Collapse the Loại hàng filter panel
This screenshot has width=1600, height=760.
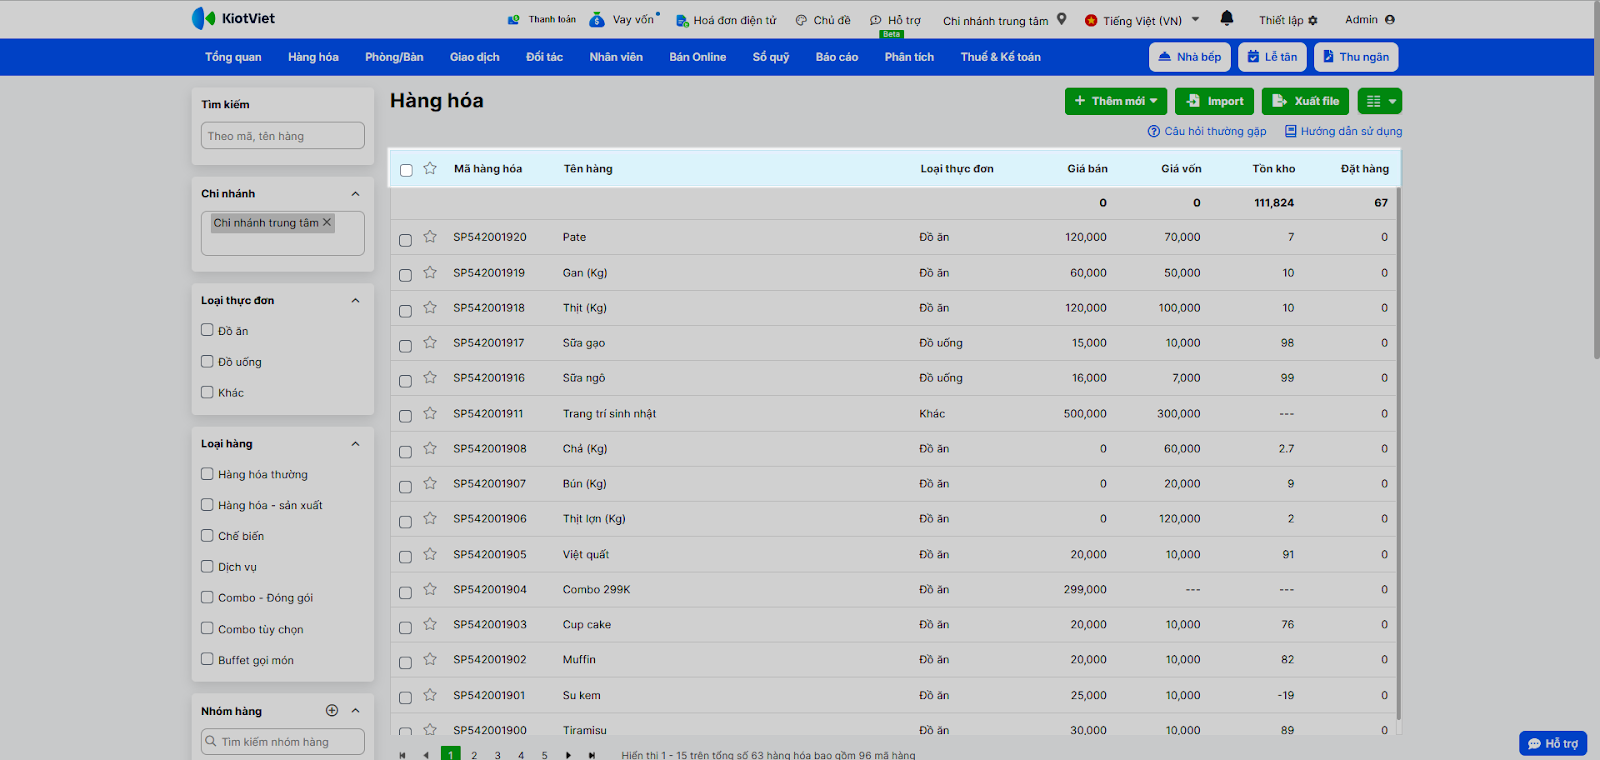pos(355,443)
